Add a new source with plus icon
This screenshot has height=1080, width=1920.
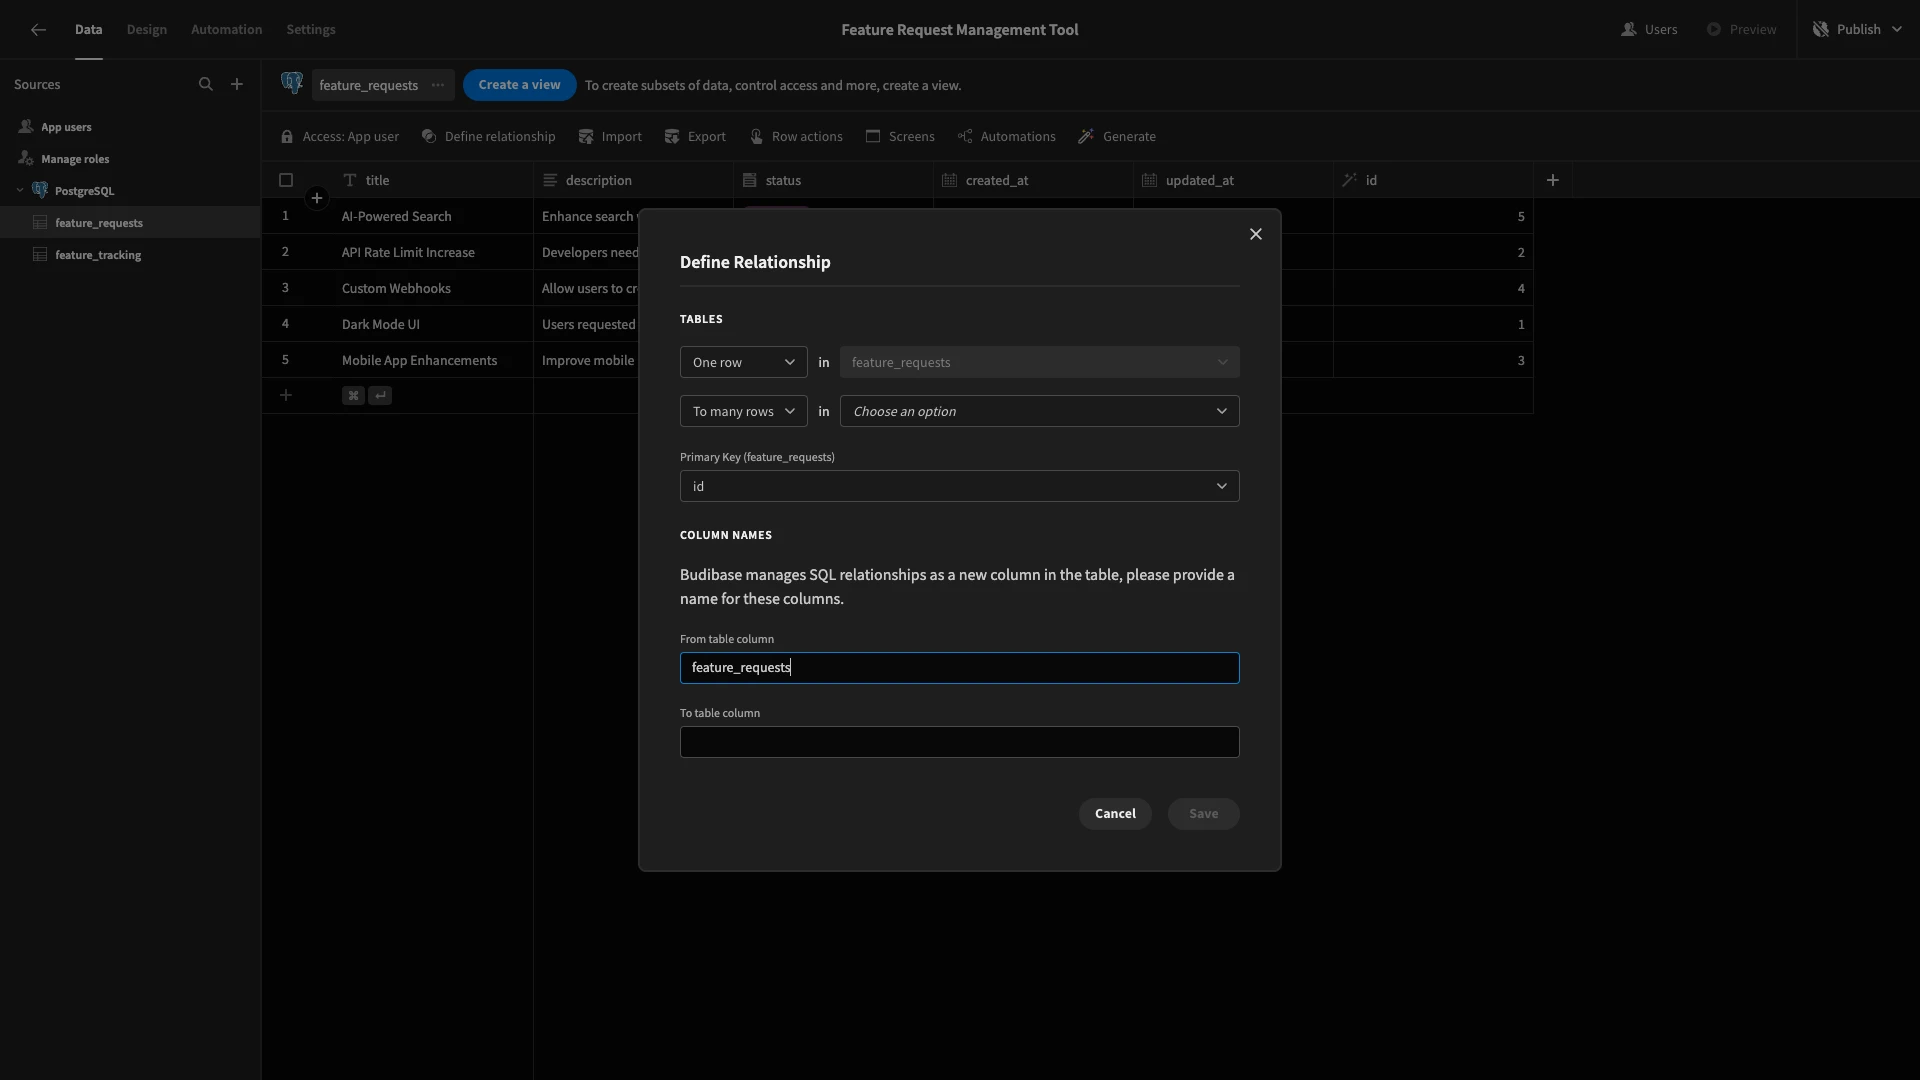point(237,85)
